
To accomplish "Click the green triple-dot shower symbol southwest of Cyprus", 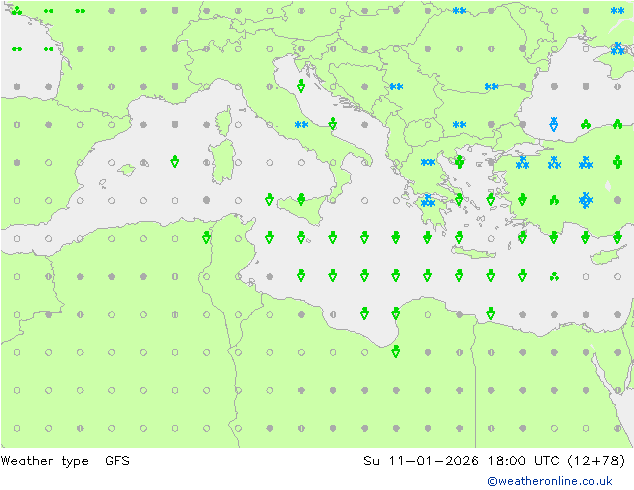I will 554,277.
